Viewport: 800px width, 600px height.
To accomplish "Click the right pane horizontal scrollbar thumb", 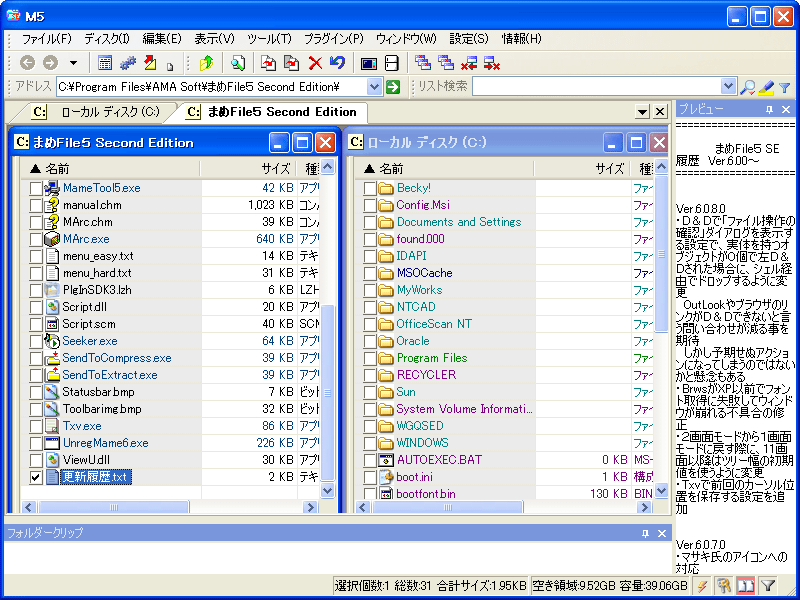I will pos(447,507).
